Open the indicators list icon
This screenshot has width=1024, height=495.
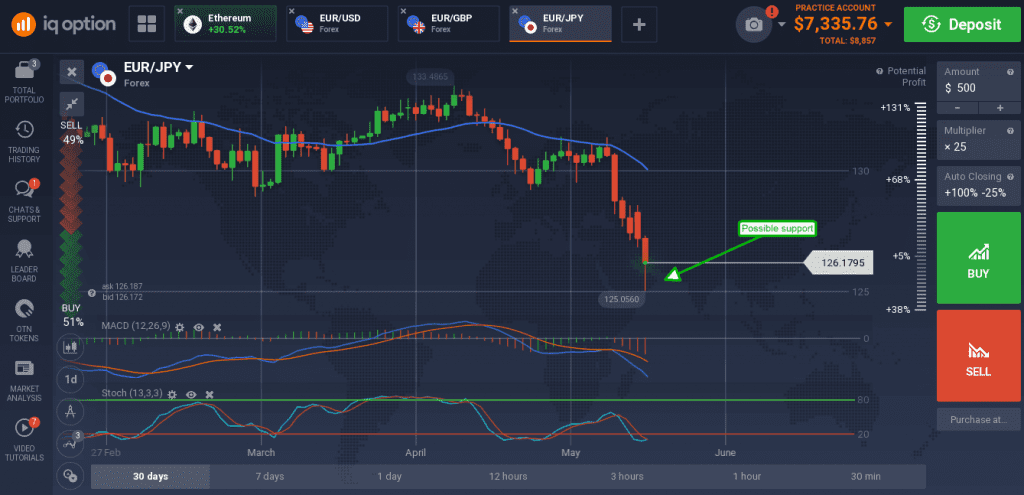pos(70,443)
